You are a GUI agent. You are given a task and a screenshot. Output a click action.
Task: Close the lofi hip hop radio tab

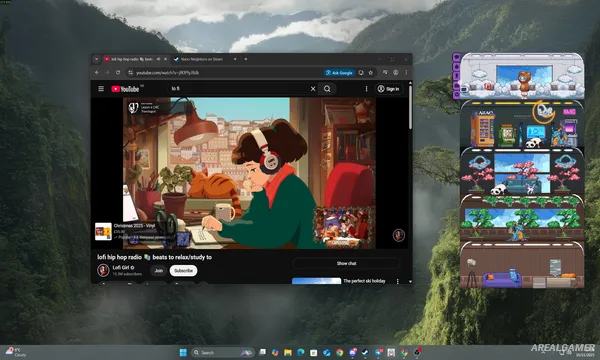165,59
